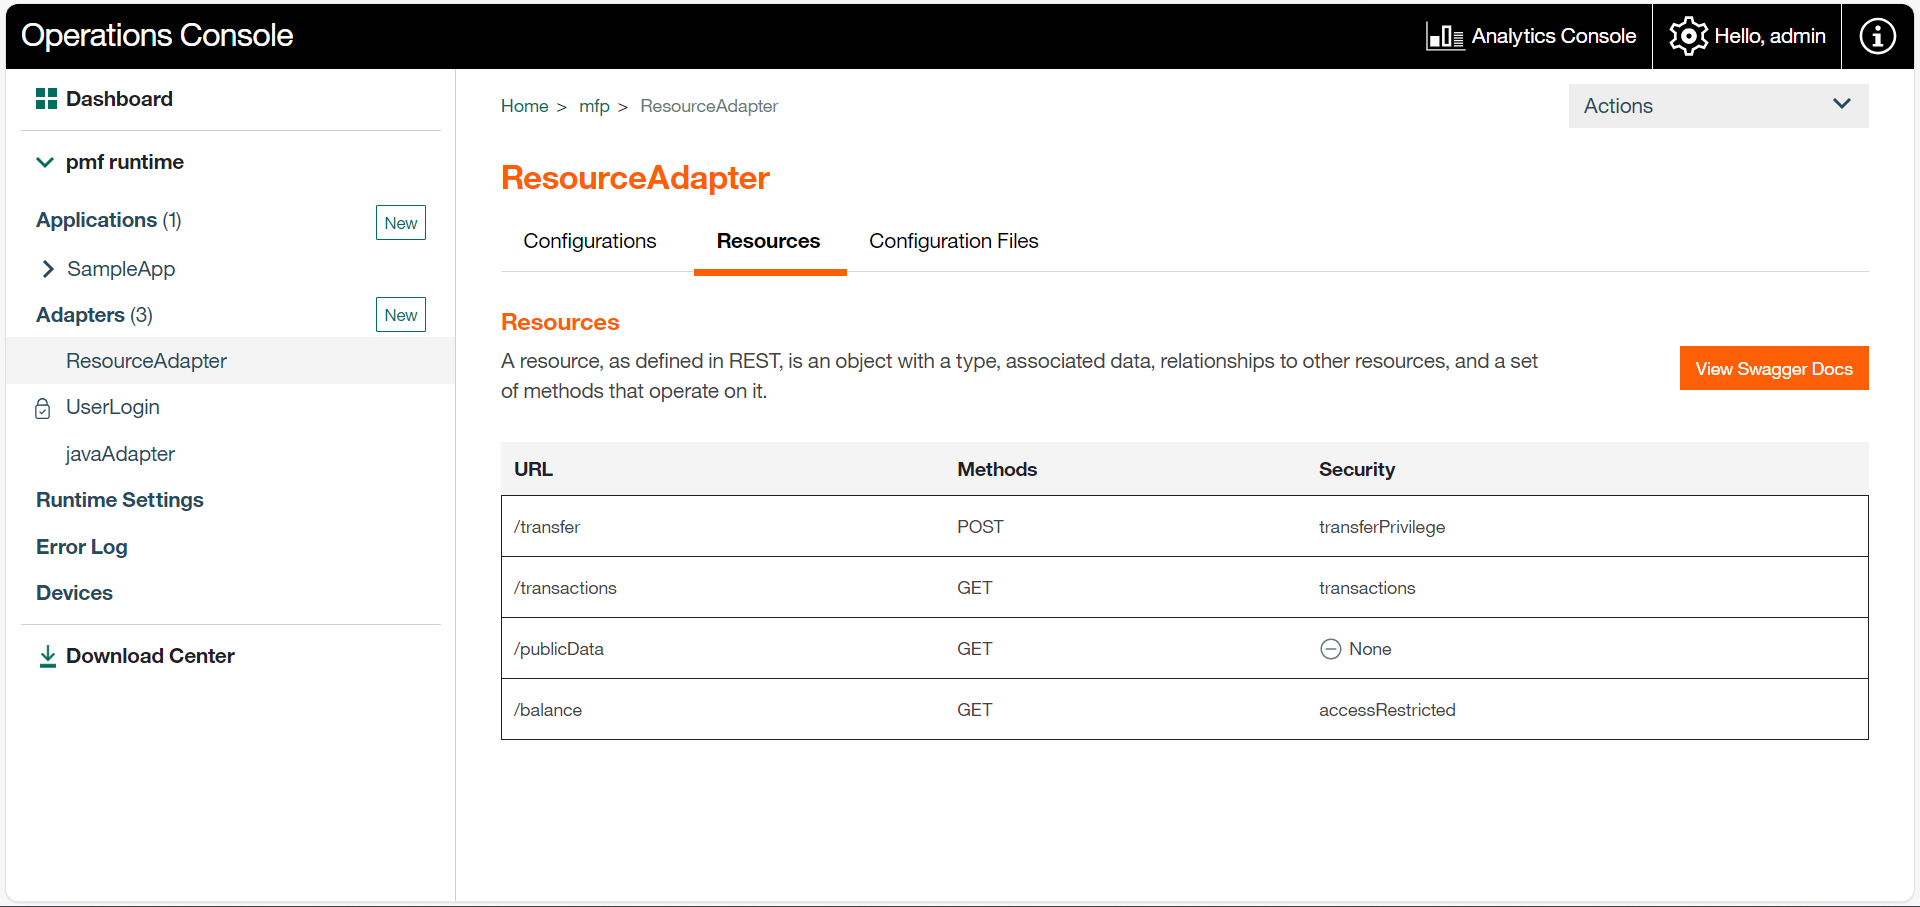Click the ResourceAdapter breadcrumb text
Image resolution: width=1920 pixels, height=907 pixels.
pyautogui.click(x=709, y=106)
